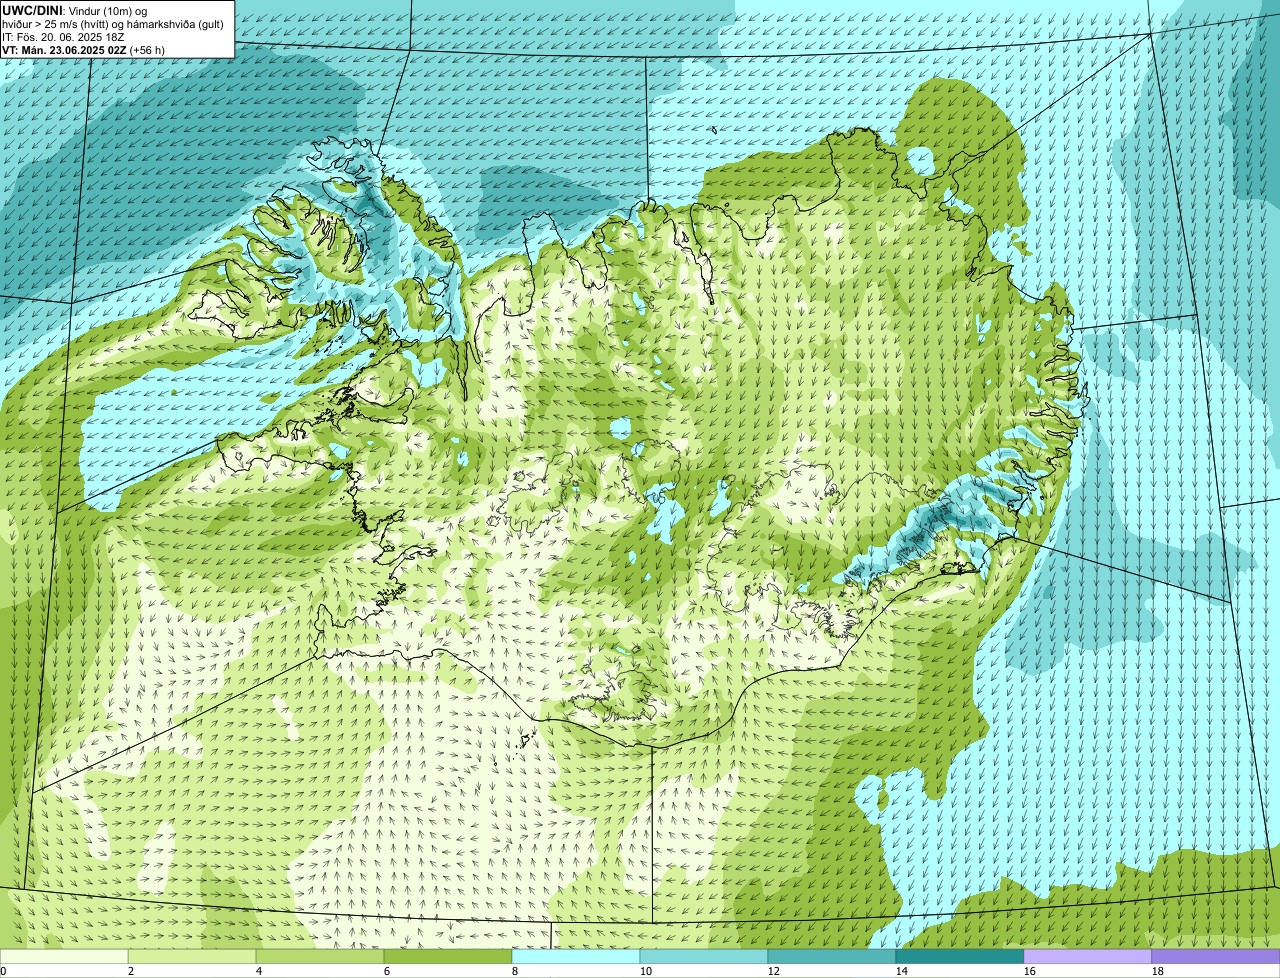Viewport: 1280px width, 978px height.
Task: Click the legend scale label '16'
Action: tap(1030, 971)
